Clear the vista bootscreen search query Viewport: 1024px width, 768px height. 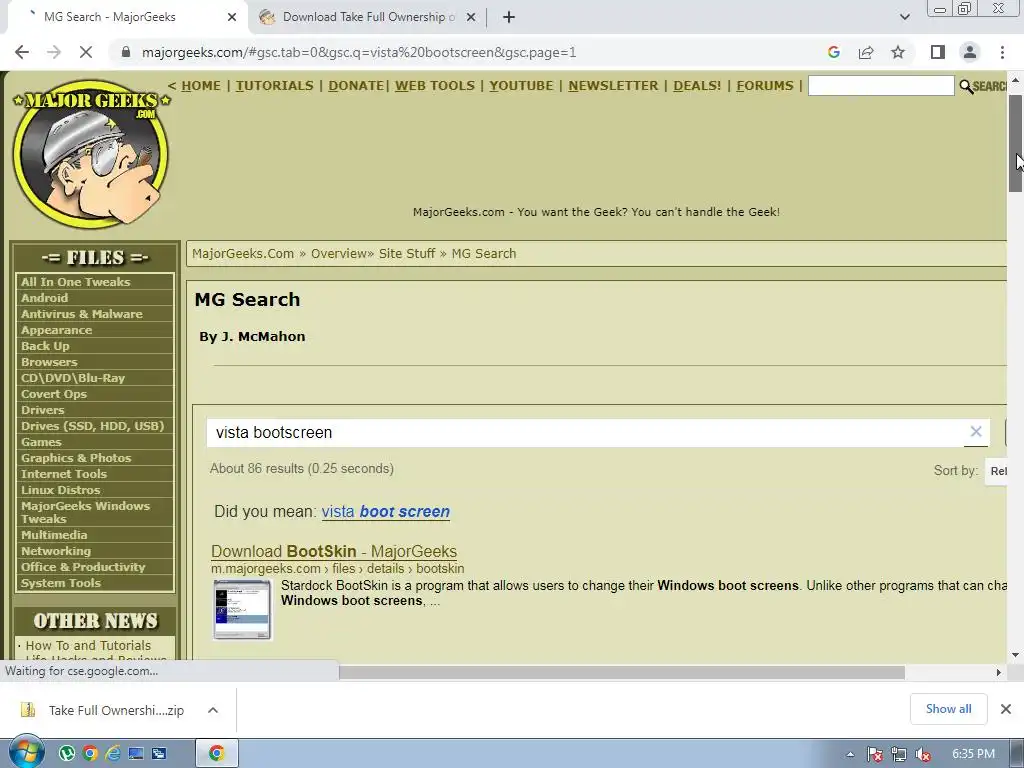976,432
